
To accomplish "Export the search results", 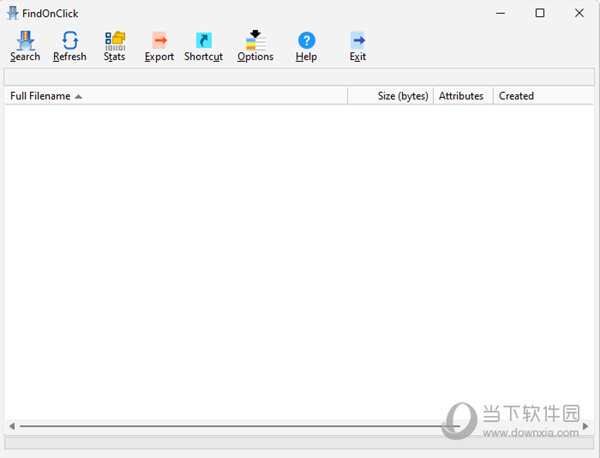I will pyautogui.click(x=159, y=46).
